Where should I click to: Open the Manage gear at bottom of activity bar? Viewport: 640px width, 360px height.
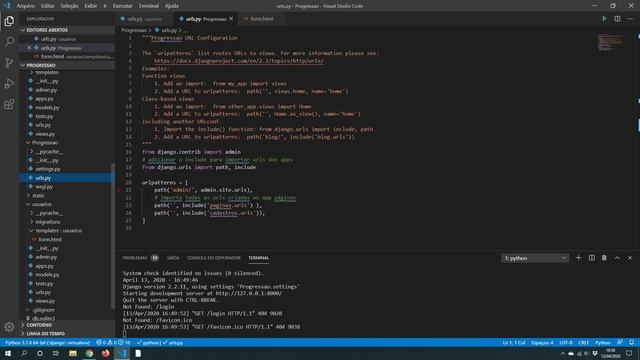point(9,327)
